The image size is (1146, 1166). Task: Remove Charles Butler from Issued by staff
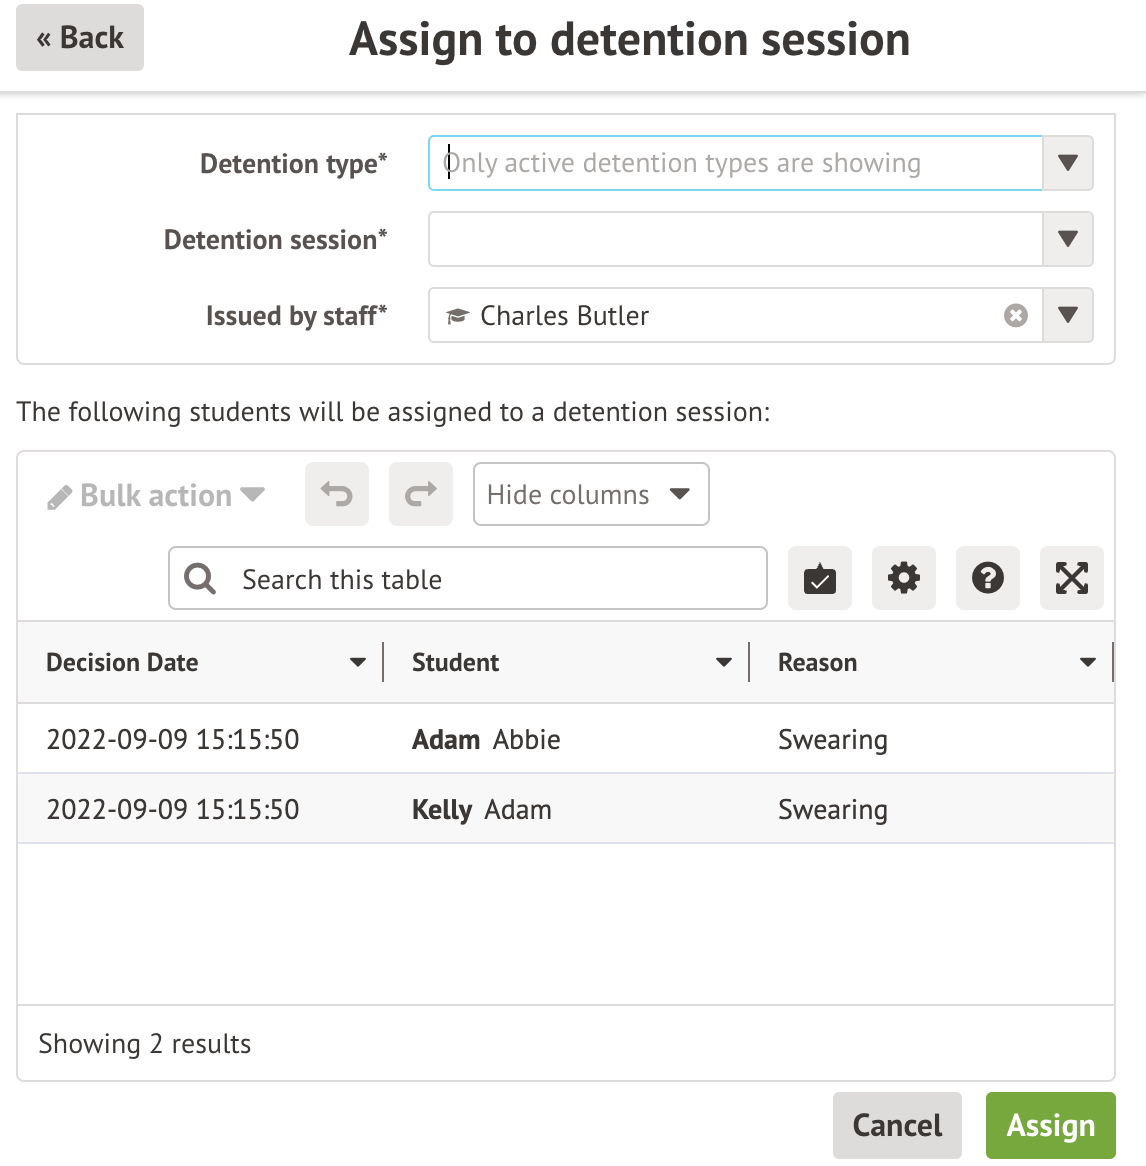pyautogui.click(x=1017, y=316)
